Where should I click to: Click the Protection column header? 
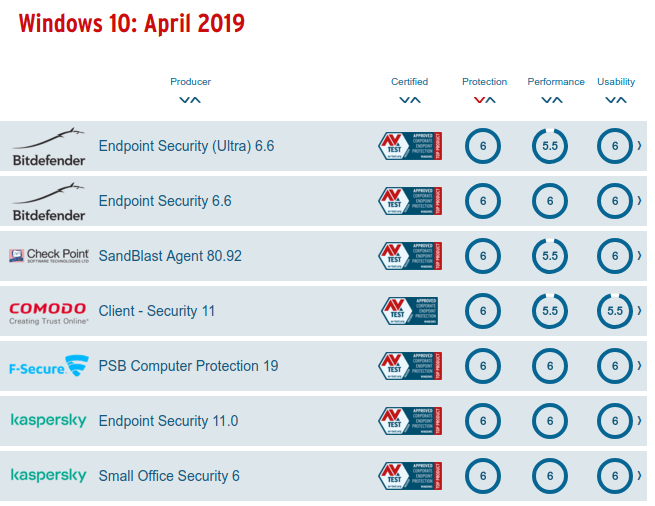pos(485,81)
